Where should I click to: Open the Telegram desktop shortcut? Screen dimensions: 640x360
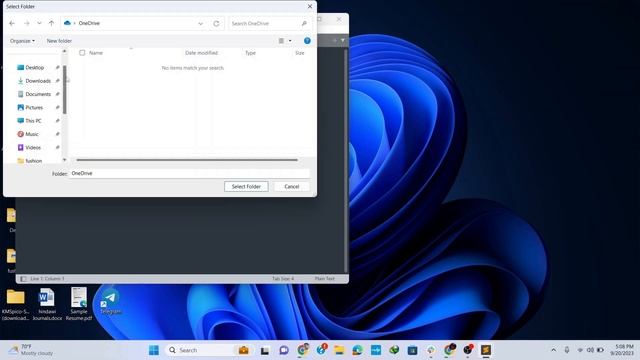(x=110, y=302)
